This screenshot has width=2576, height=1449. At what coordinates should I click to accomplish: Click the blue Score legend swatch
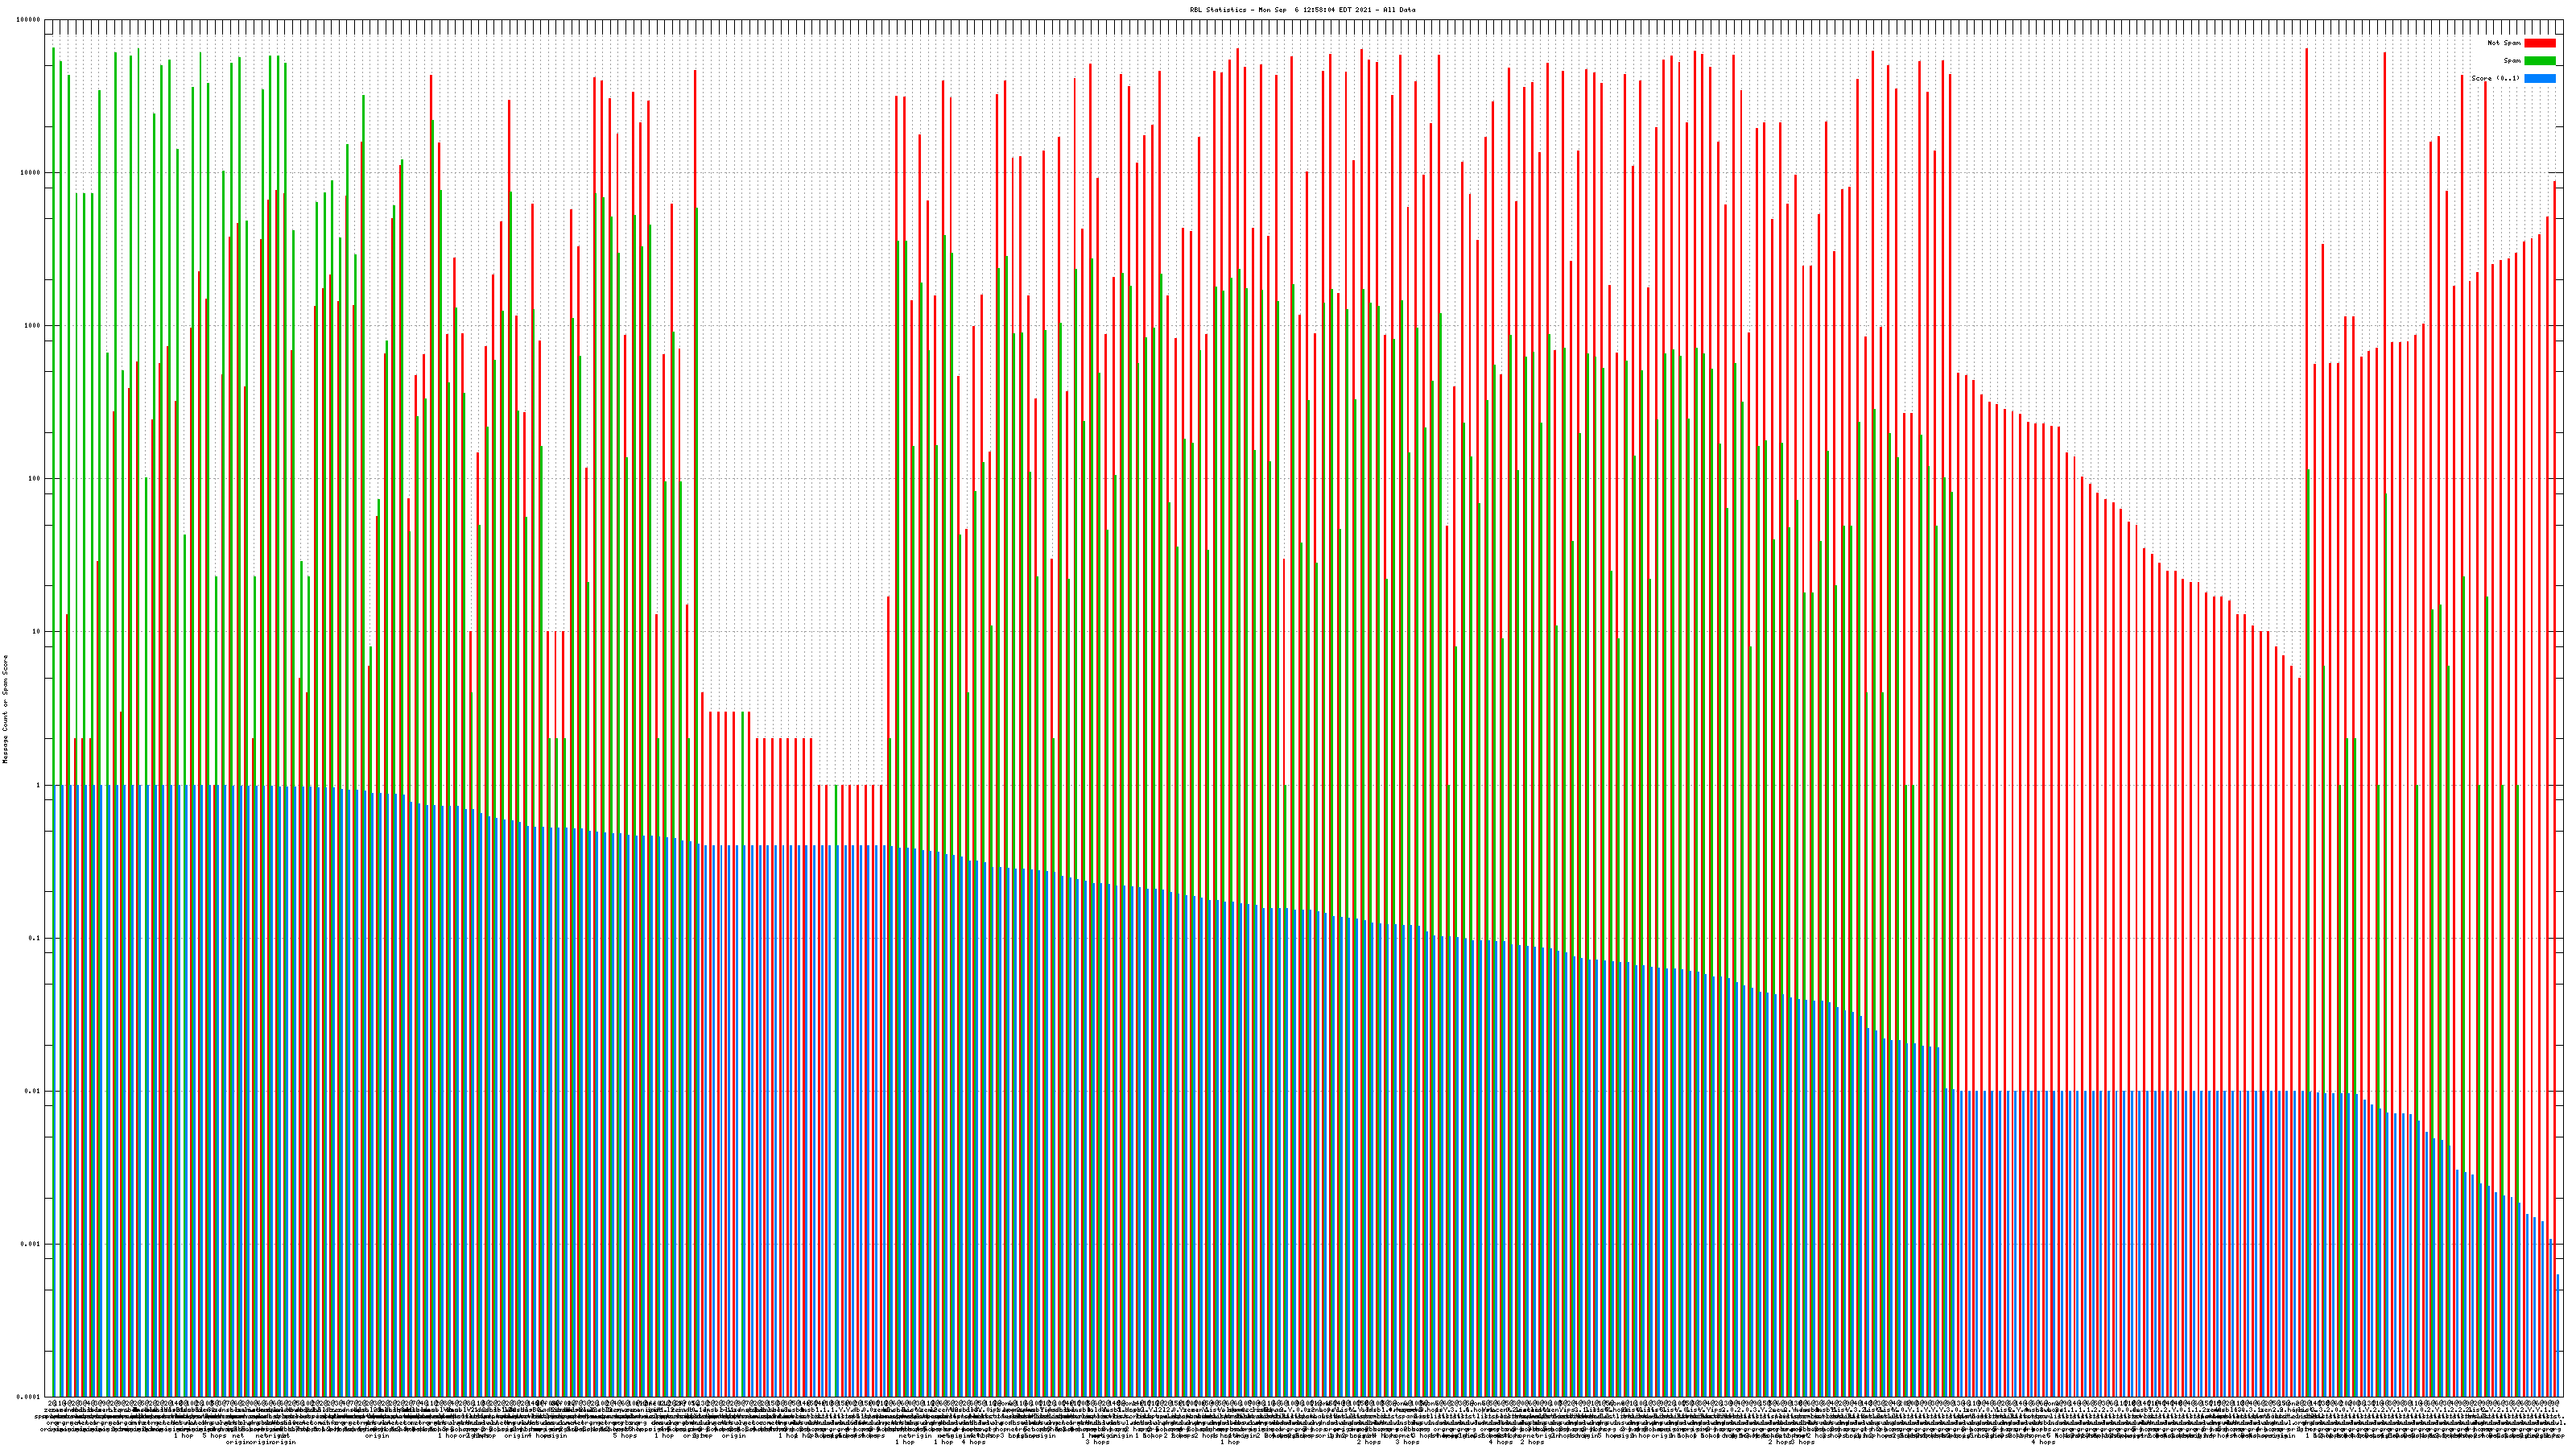click(2539, 78)
